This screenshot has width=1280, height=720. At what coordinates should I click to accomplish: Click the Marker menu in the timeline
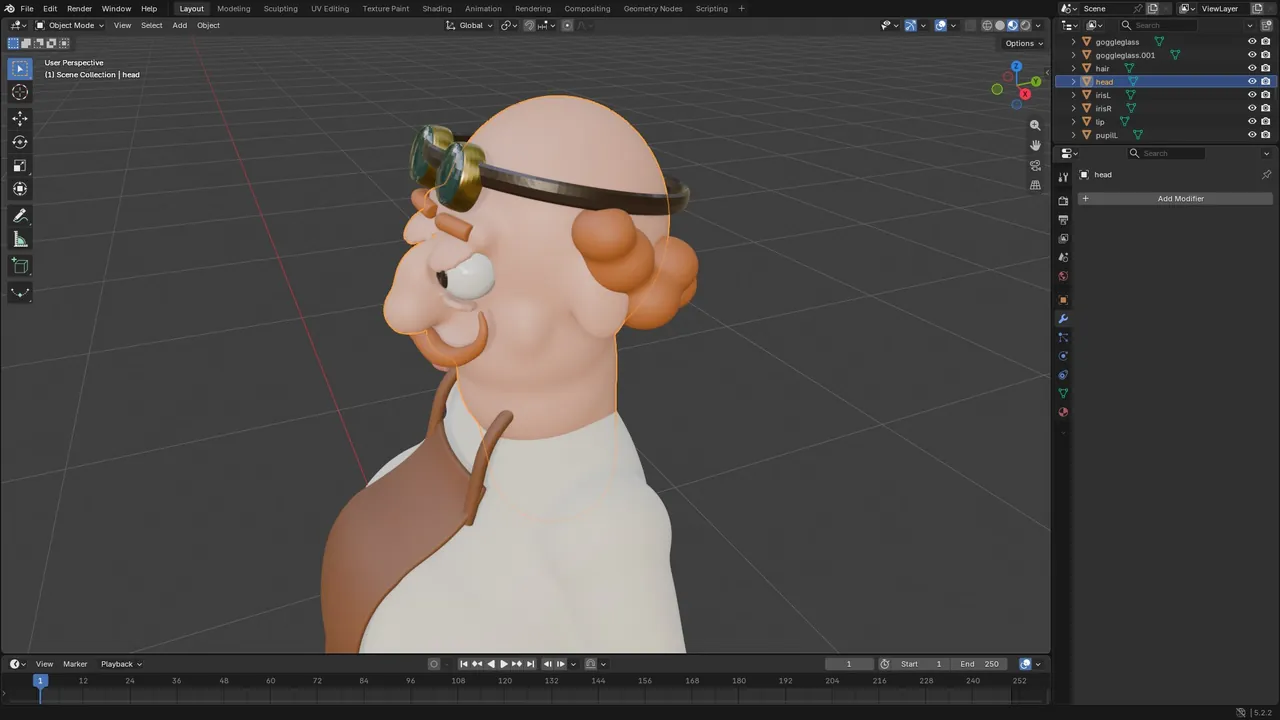pos(75,664)
